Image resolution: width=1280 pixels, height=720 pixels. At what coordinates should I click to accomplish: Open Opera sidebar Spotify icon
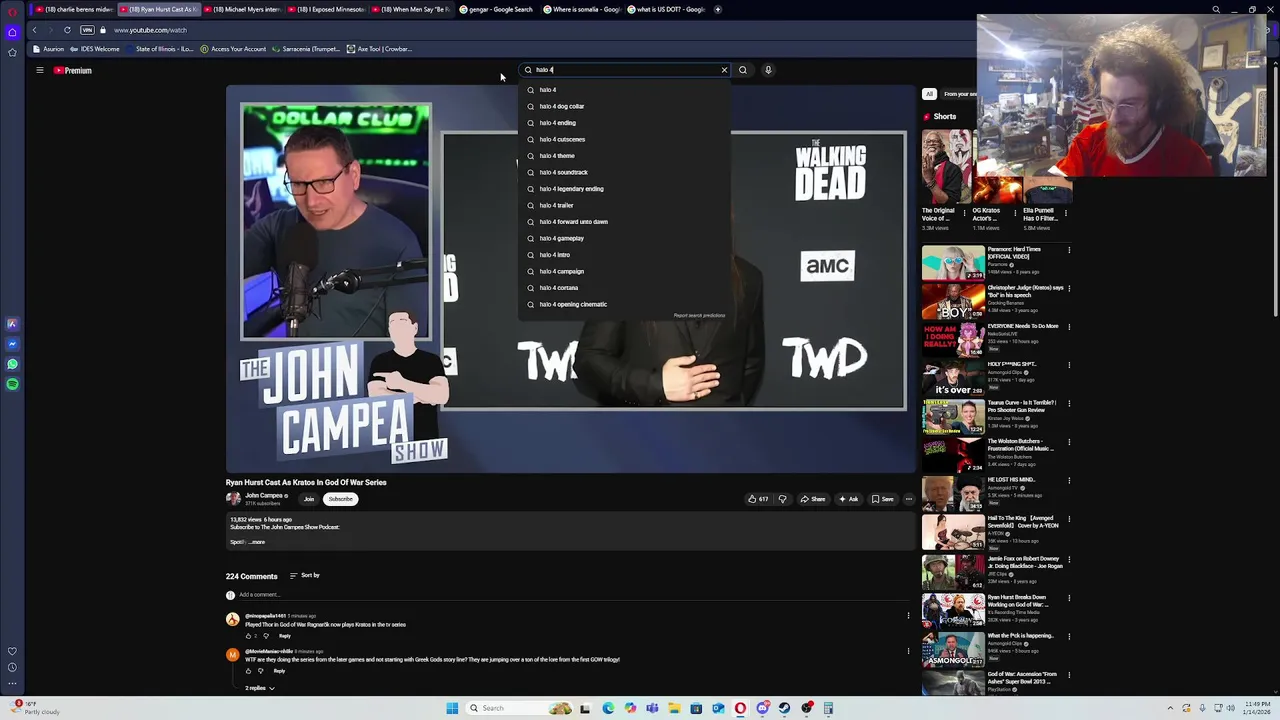pyautogui.click(x=12, y=384)
